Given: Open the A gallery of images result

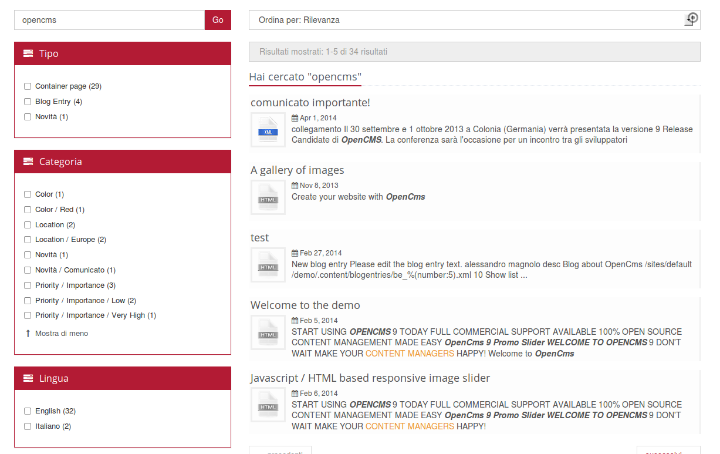Looking at the screenshot, I should [x=297, y=170].
